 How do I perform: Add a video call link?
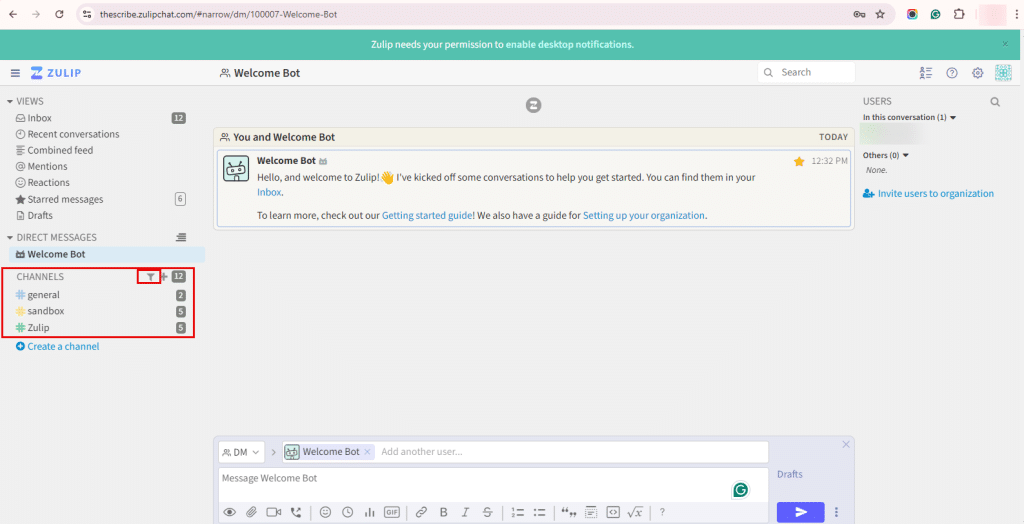click(273, 512)
